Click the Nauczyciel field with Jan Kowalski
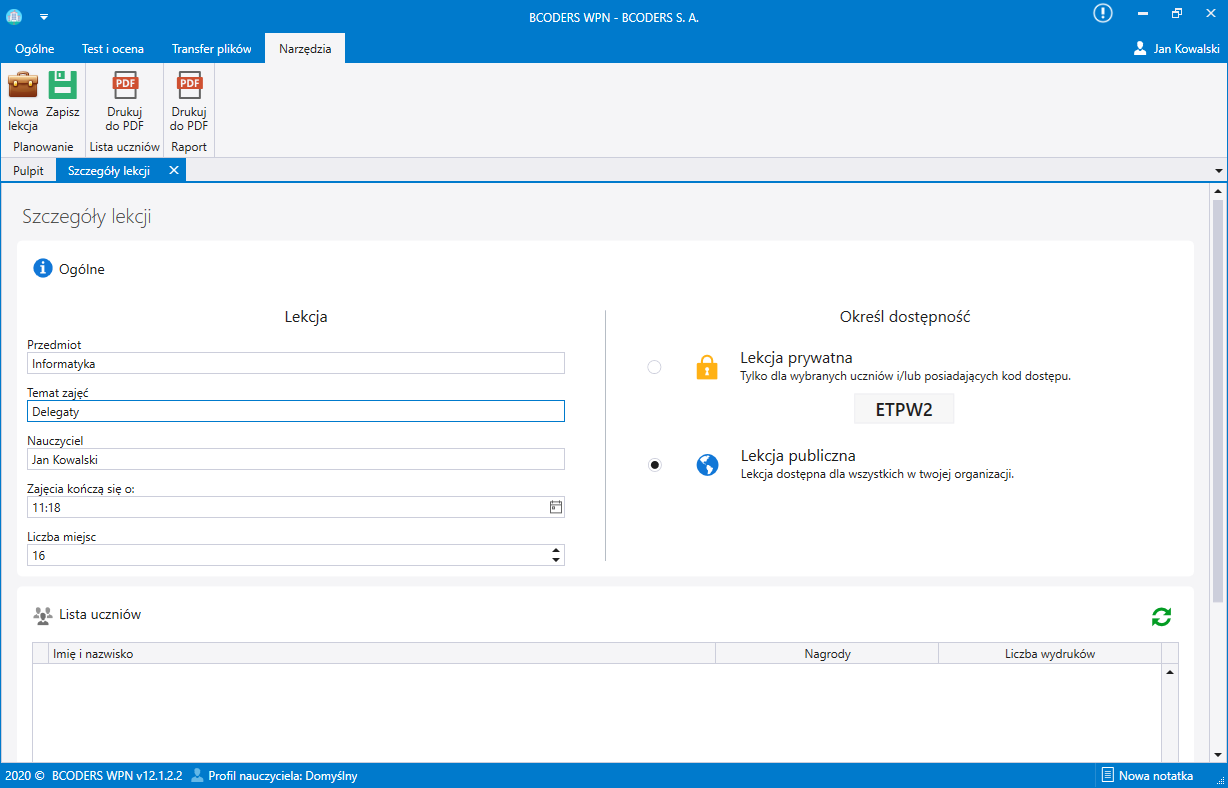This screenshot has width=1228, height=788. coord(296,459)
